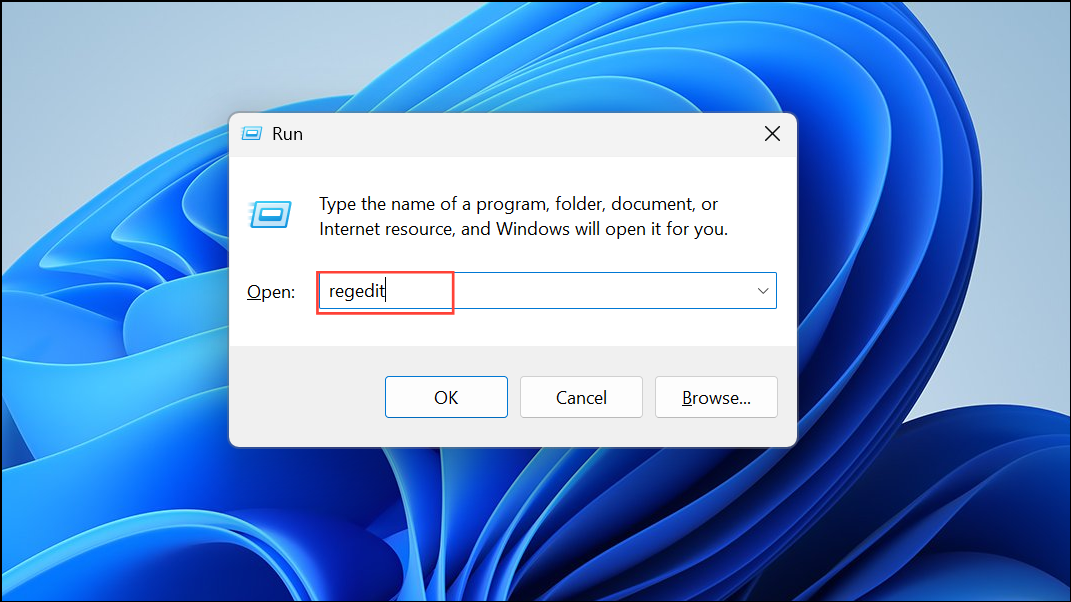Cancel the Run dialog
1071x602 pixels.
581,397
